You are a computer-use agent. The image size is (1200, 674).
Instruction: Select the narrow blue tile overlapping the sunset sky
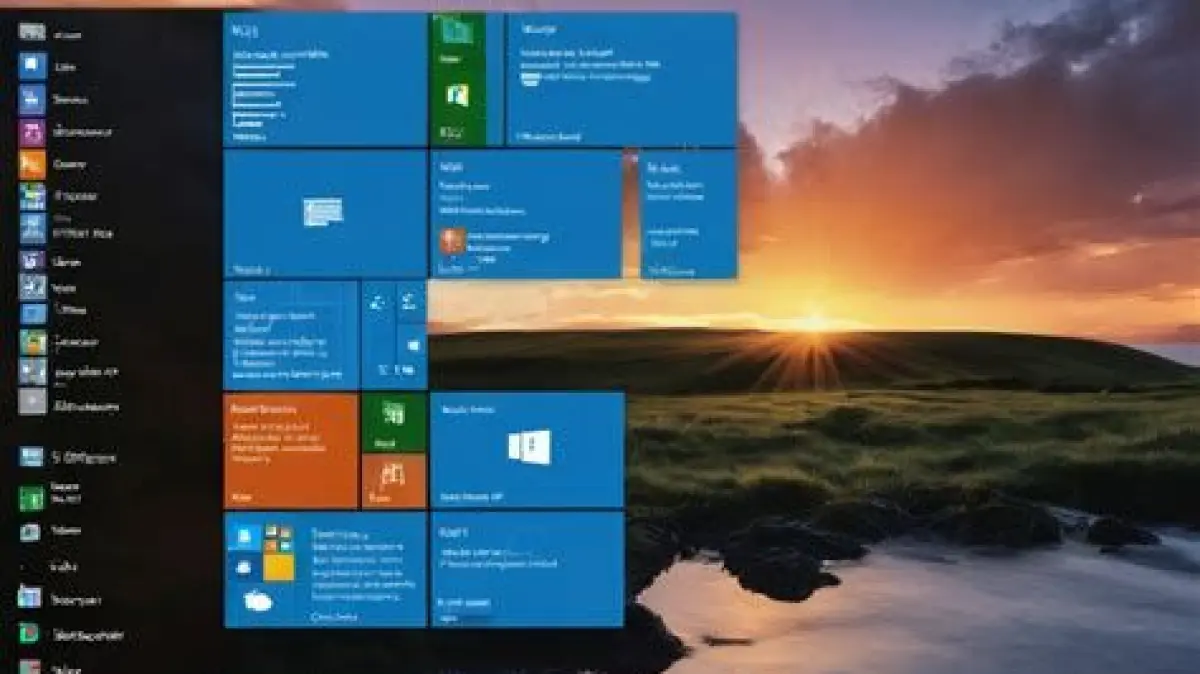coord(688,213)
